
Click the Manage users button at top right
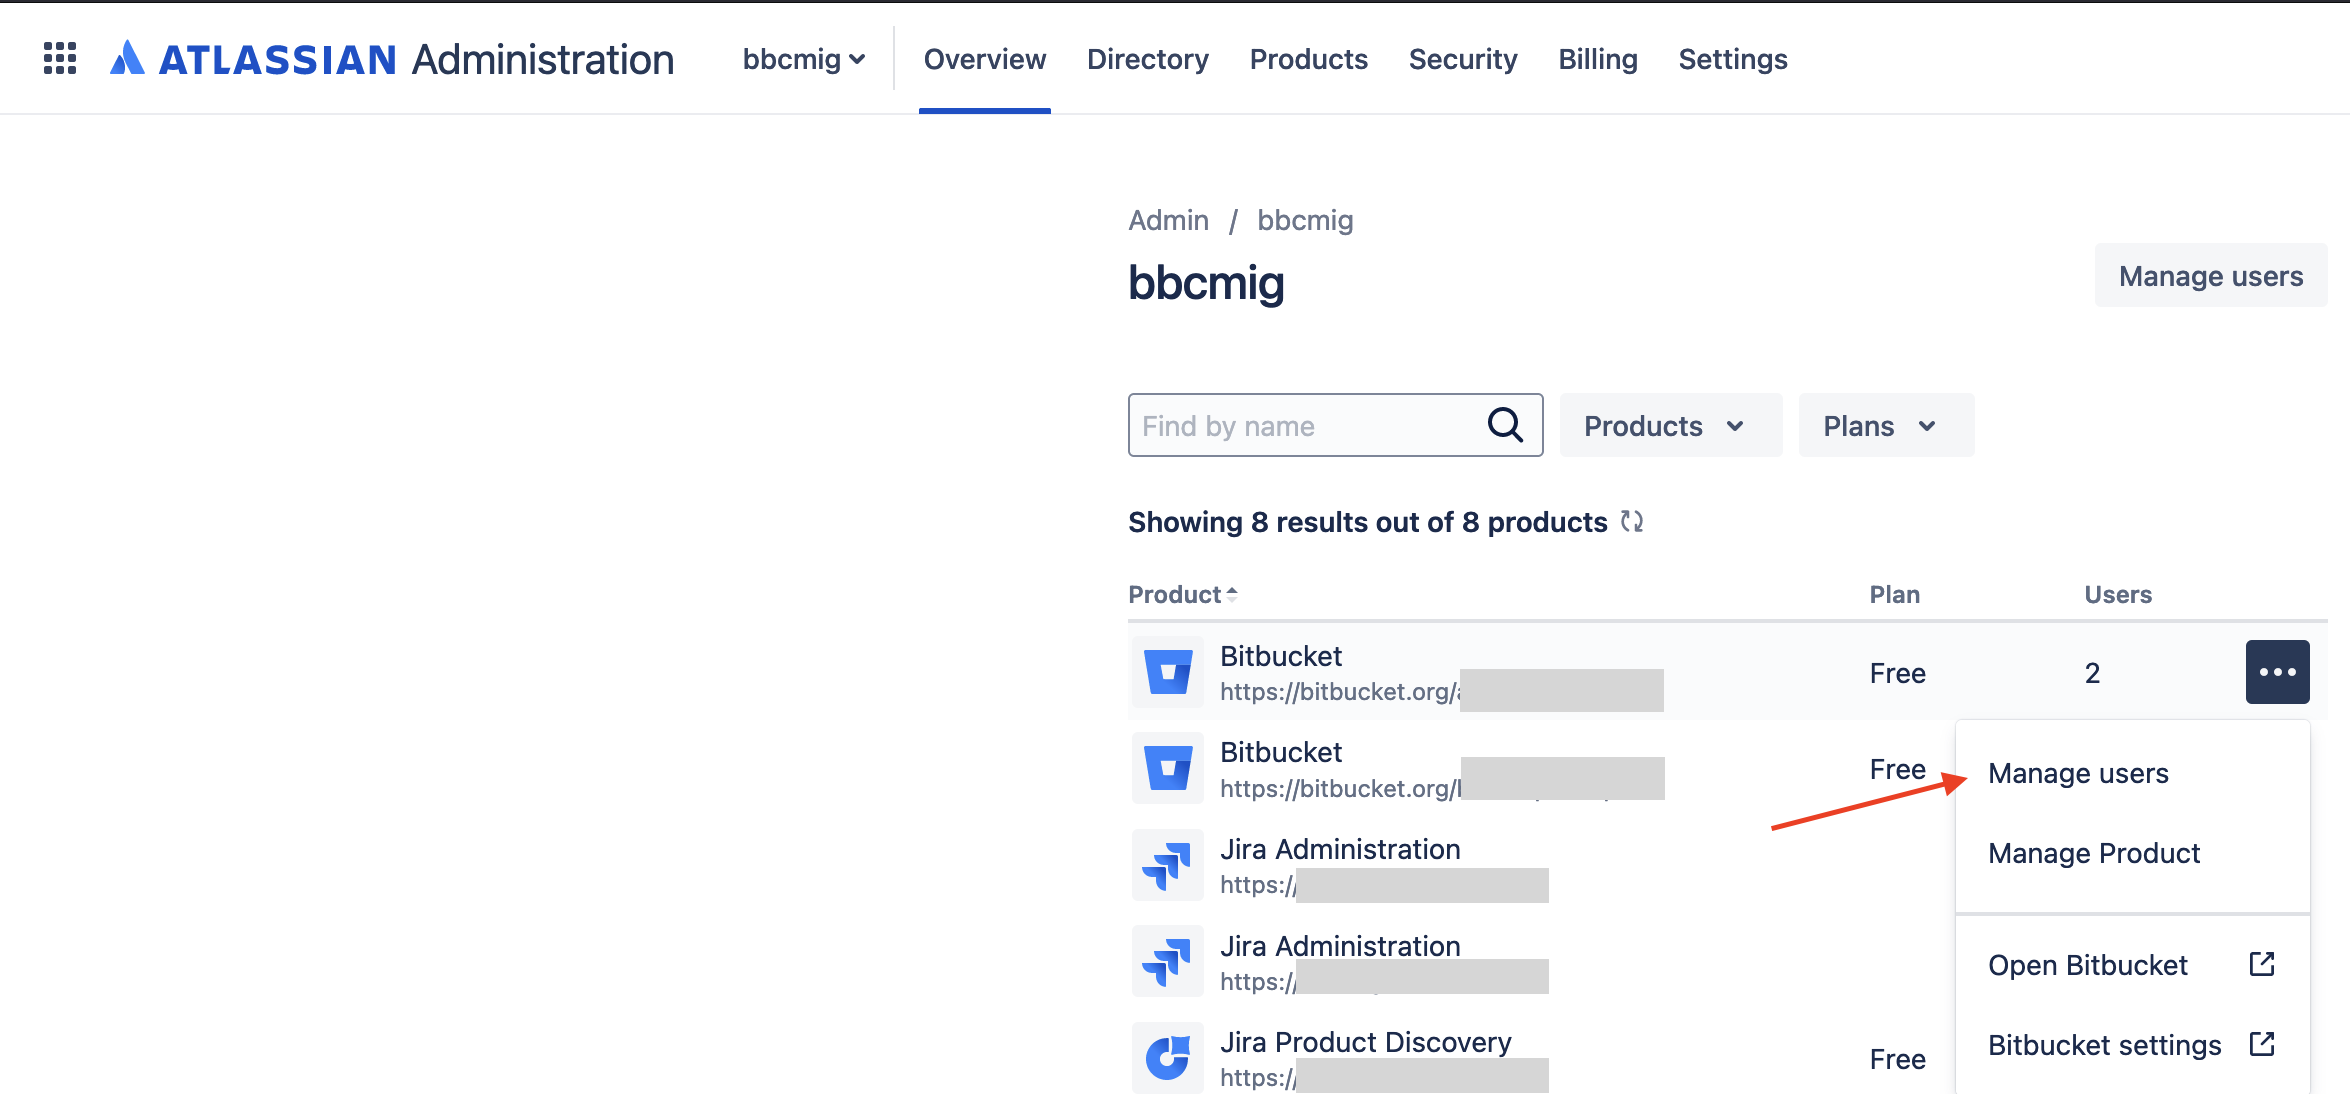click(x=2210, y=276)
